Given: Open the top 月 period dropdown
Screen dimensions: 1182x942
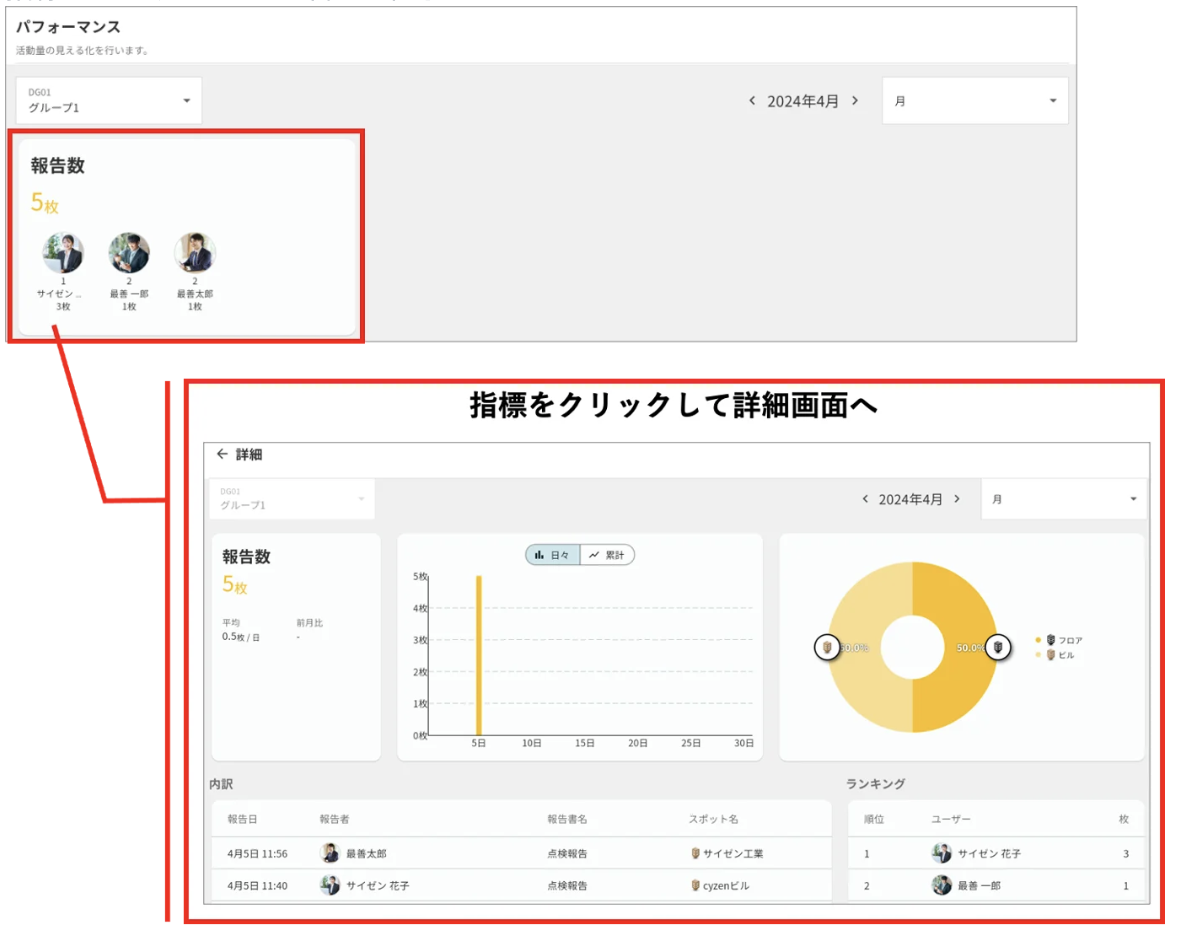Looking at the screenshot, I should pyautogui.click(x=975, y=100).
